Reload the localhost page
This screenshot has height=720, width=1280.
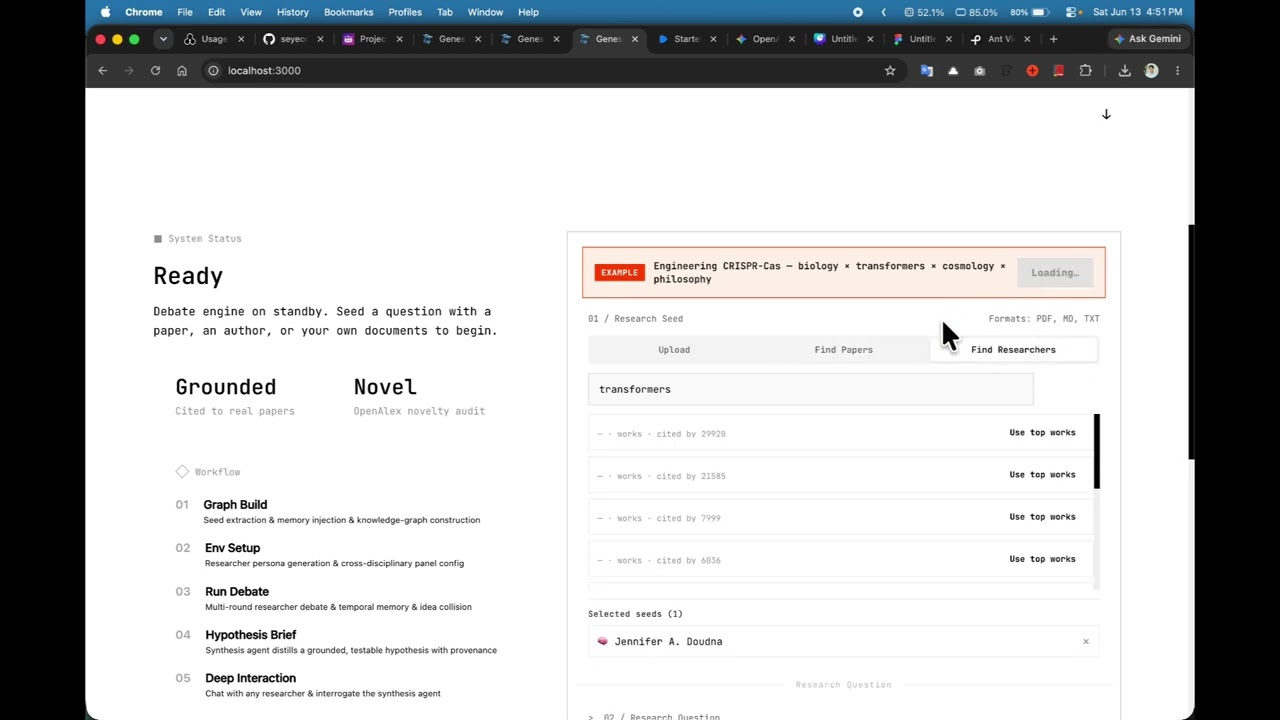(155, 71)
